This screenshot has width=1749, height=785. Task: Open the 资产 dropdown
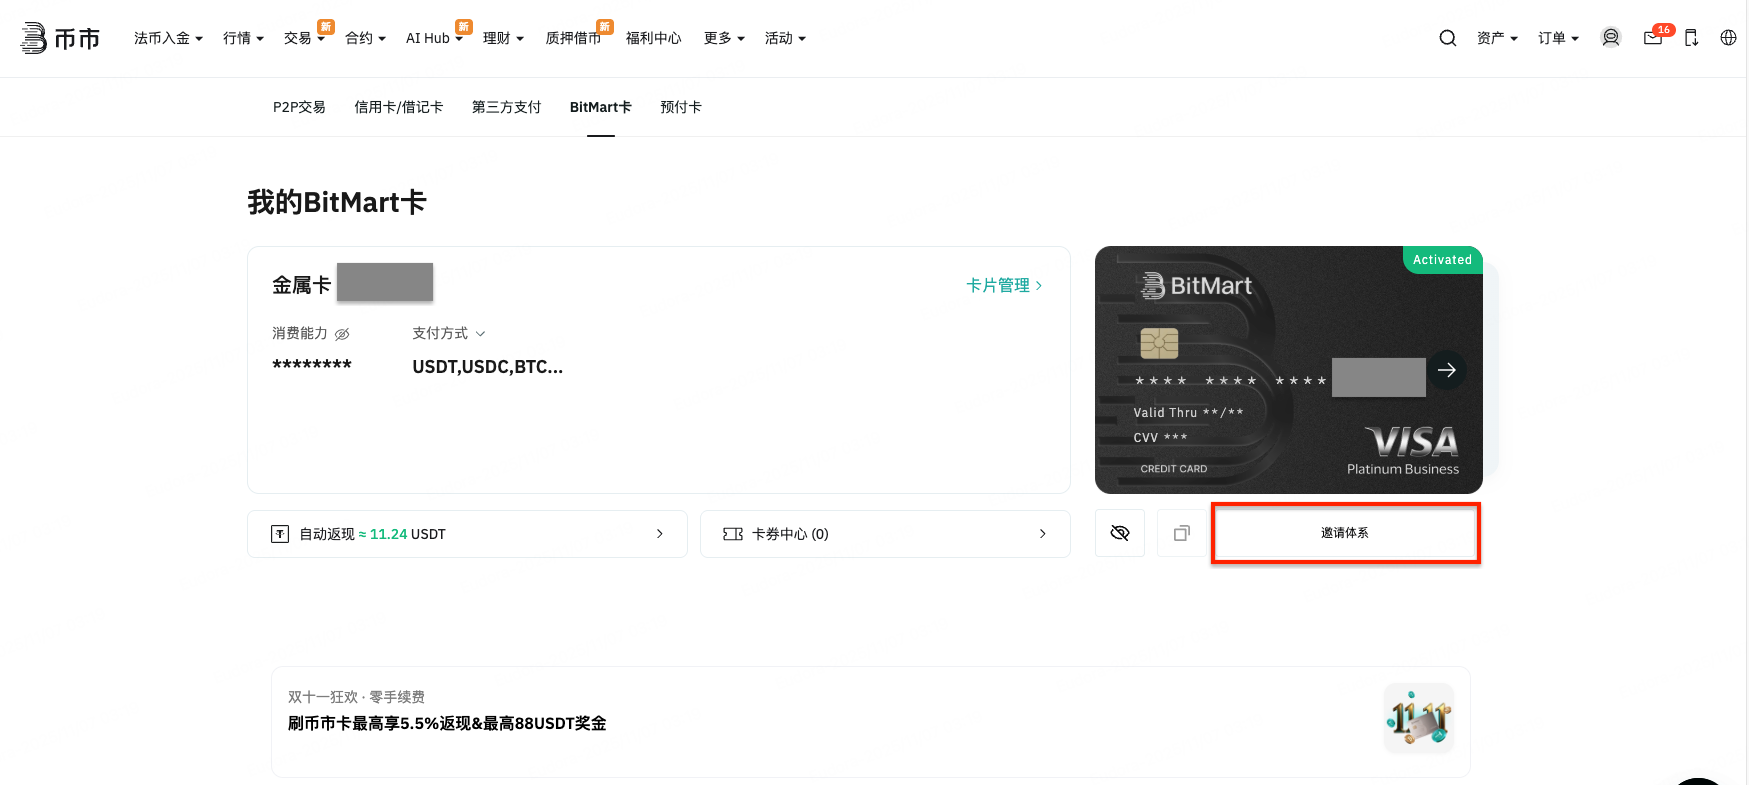pos(1496,38)
